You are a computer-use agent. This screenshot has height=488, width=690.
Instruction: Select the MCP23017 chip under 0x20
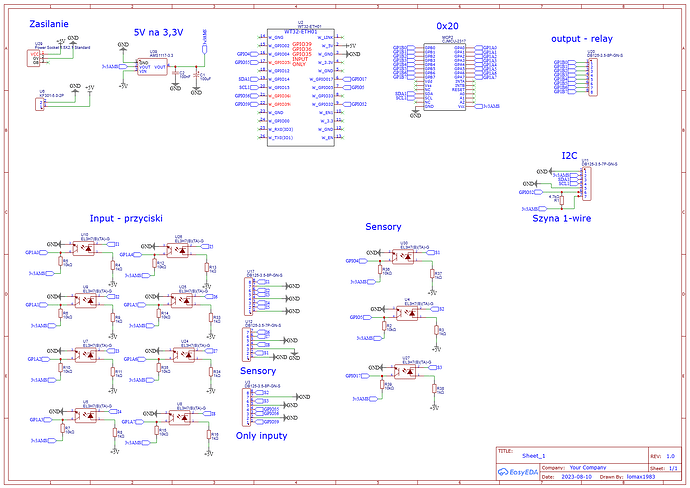(444, 77)
